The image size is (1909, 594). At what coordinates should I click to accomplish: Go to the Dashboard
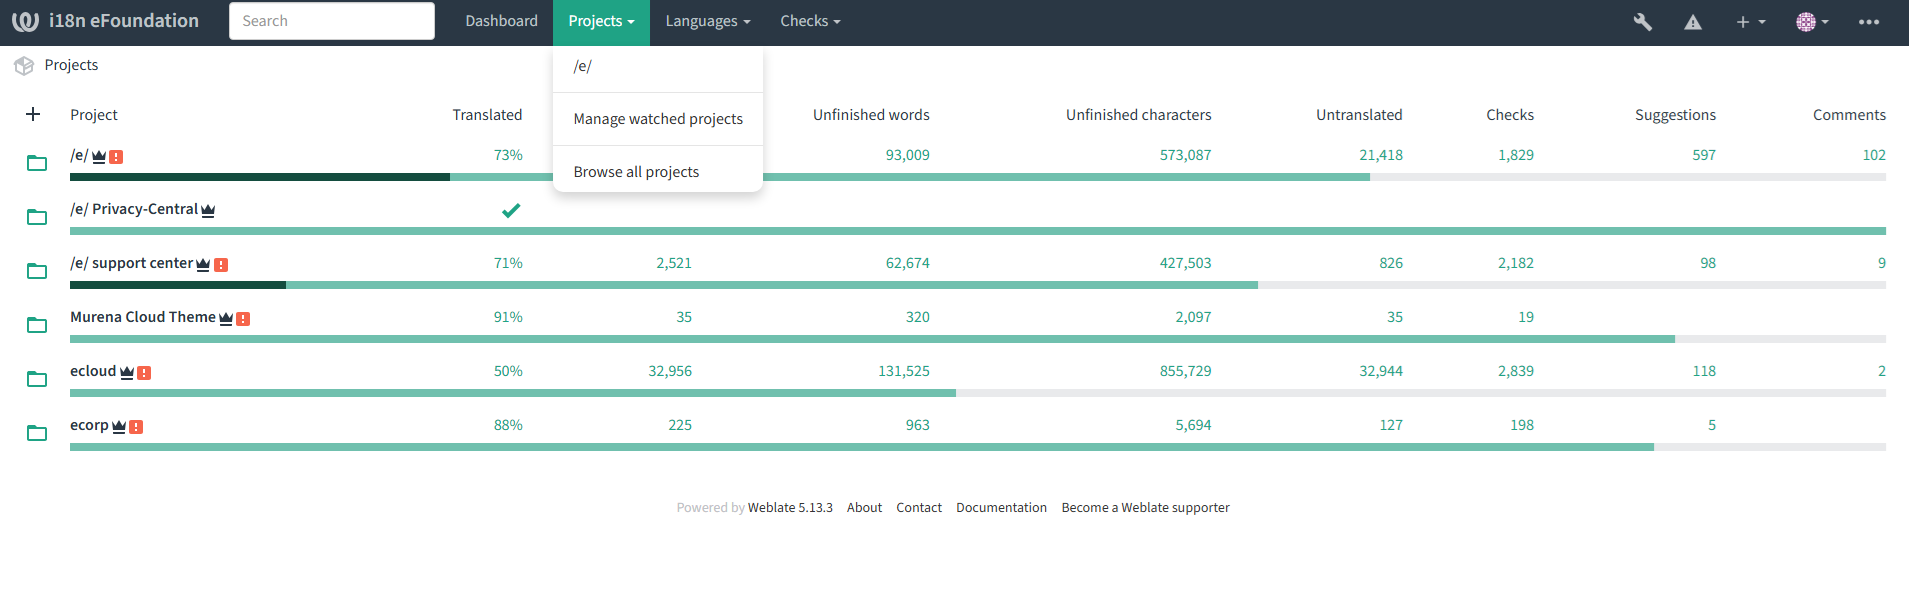(501, 22)
